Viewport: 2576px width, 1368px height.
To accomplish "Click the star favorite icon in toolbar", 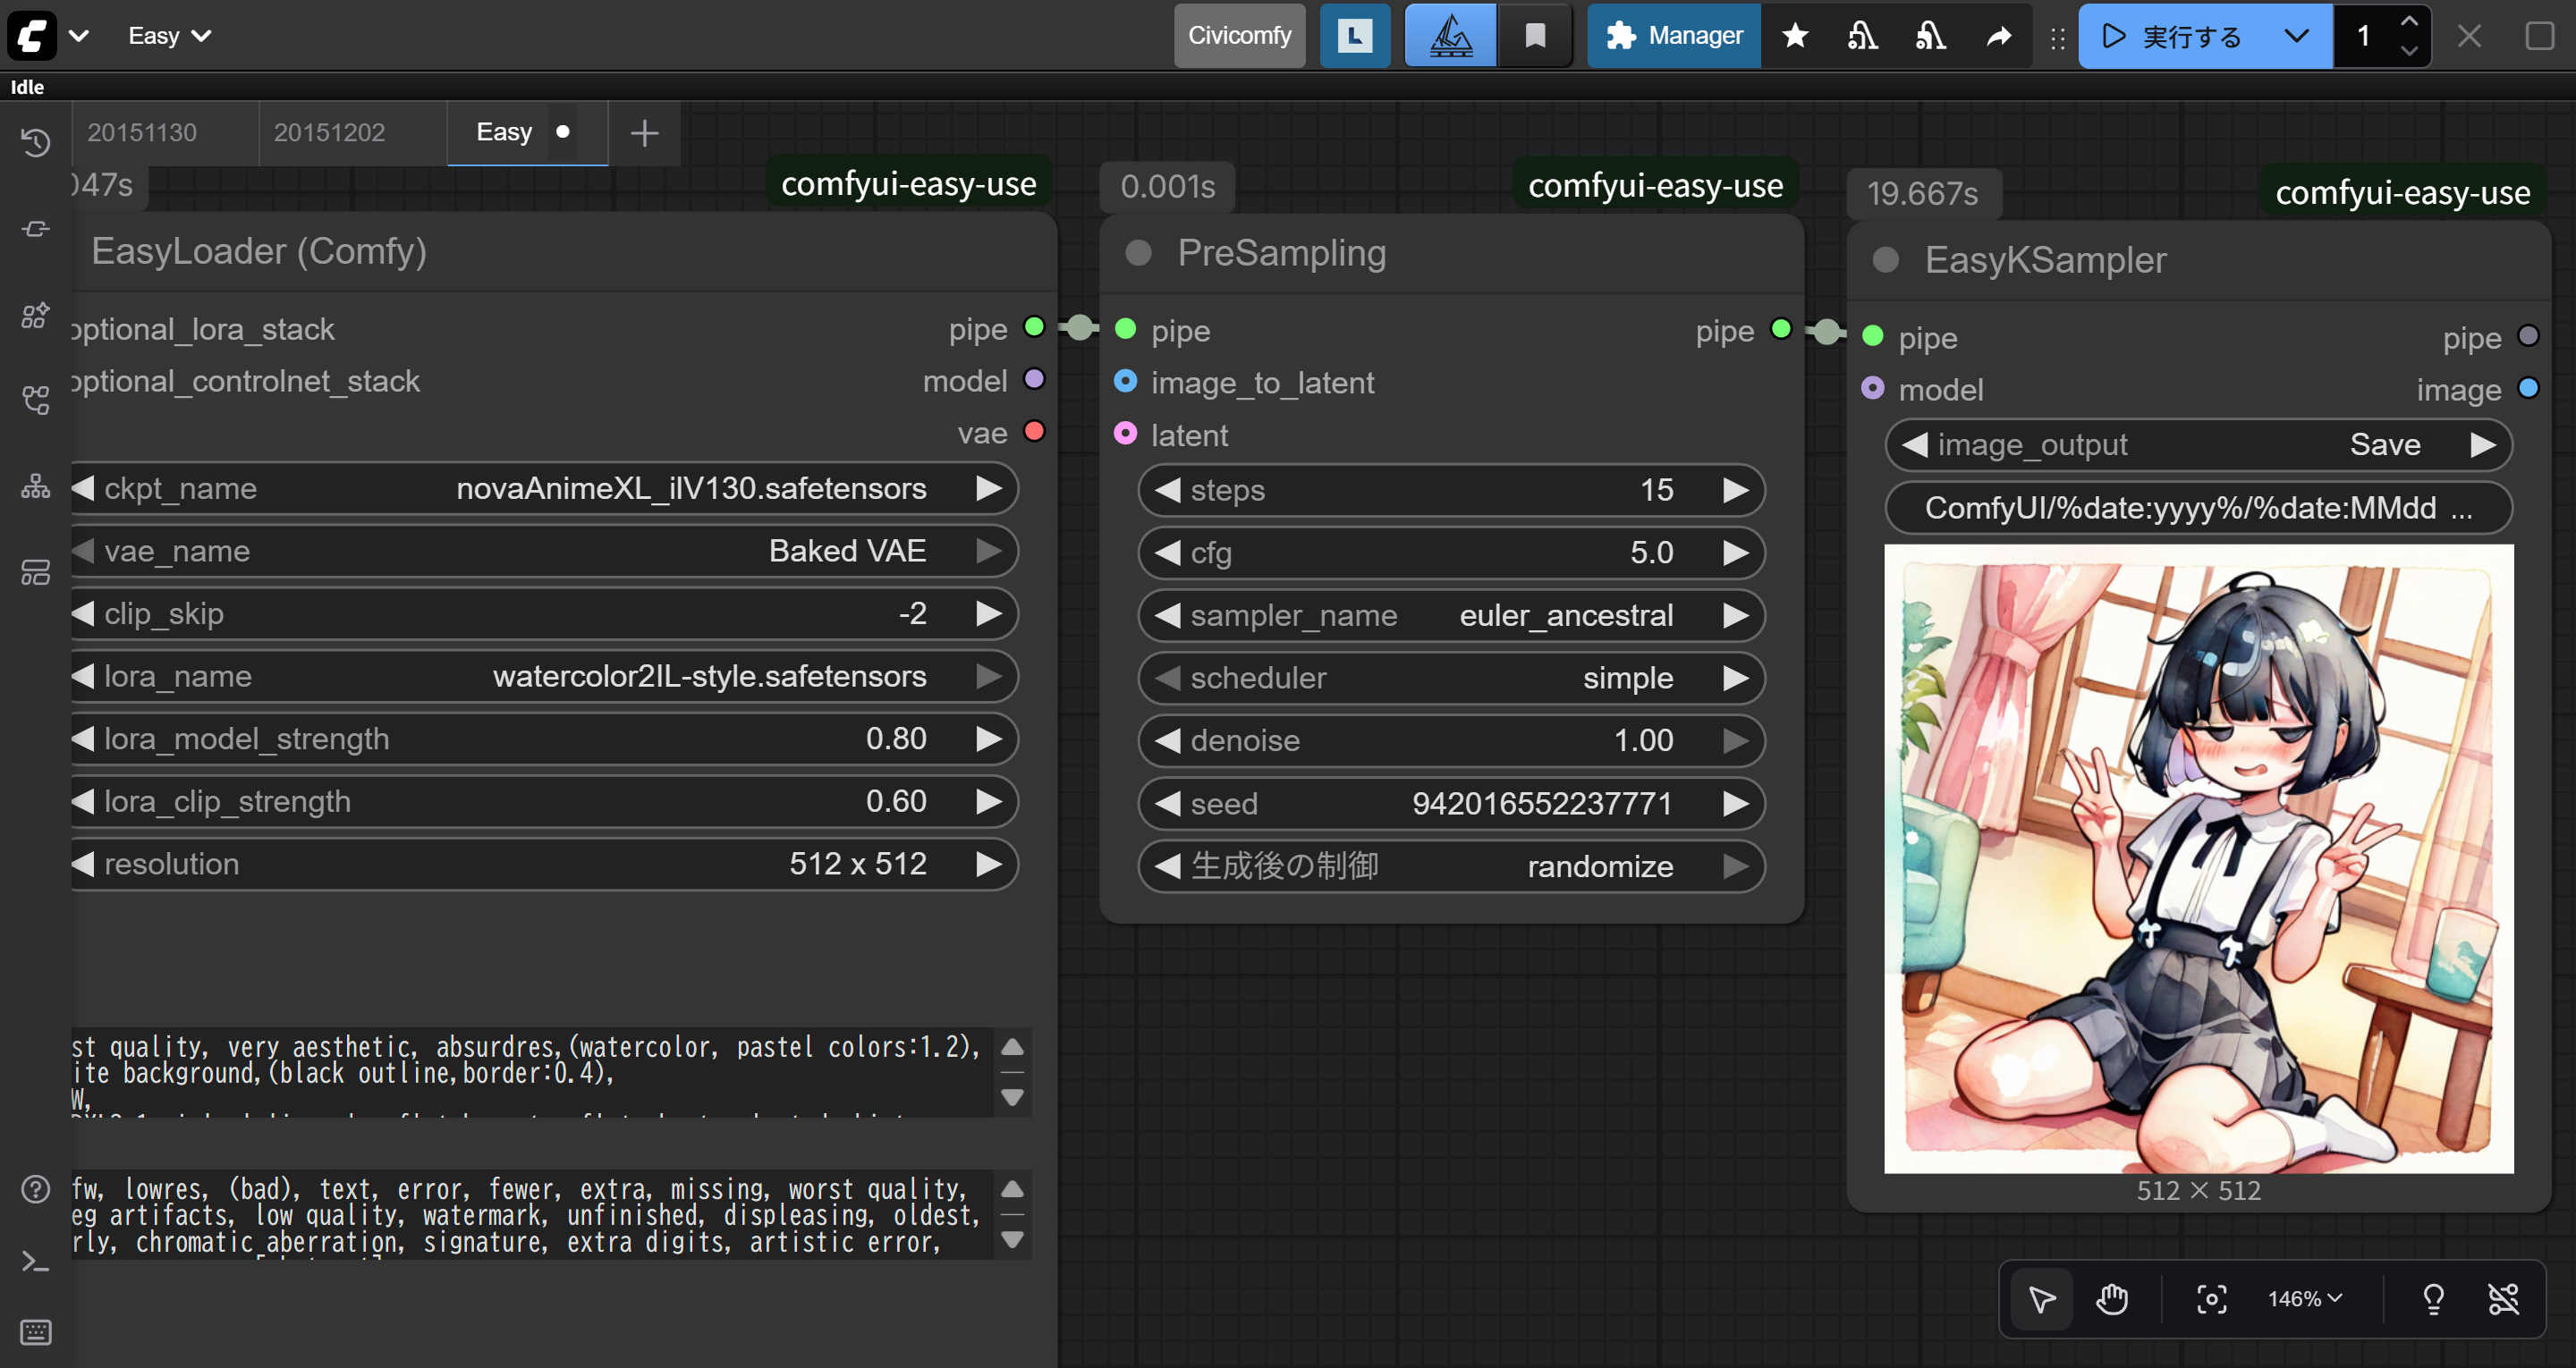I will coord(1795,36).
